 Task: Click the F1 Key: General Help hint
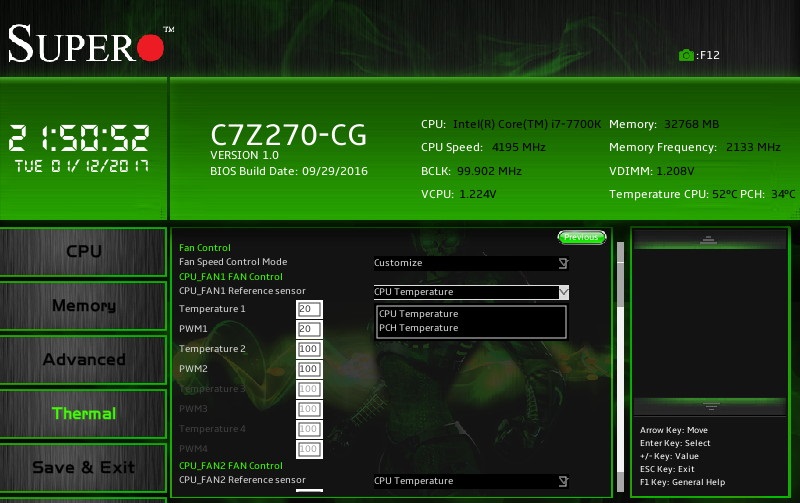click(x=682, y=483)
